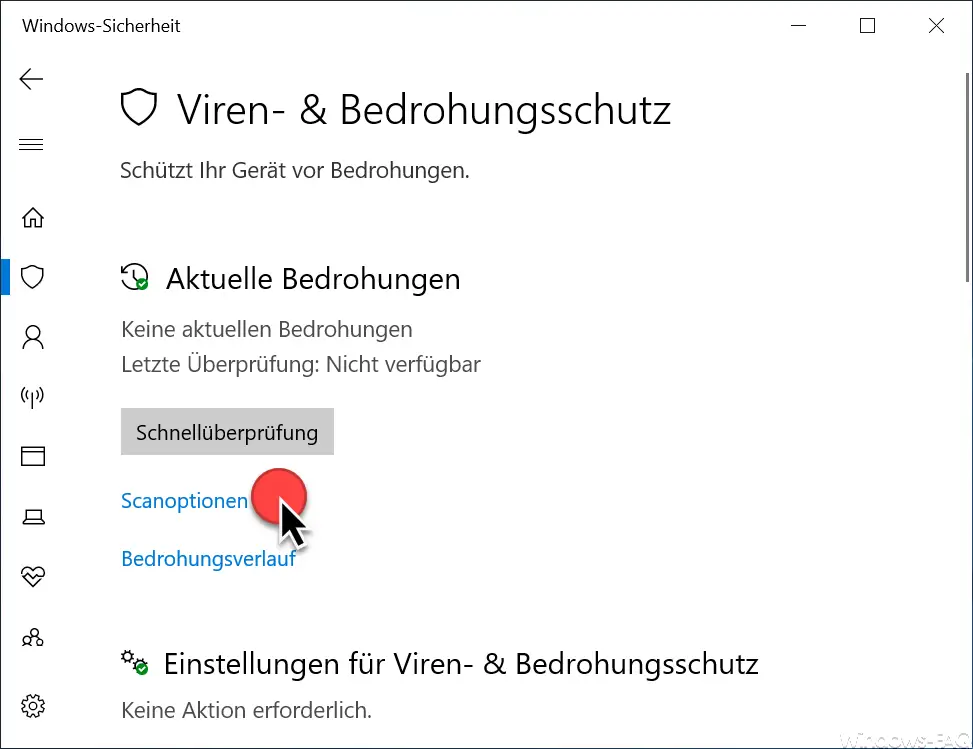Select the shield virus protection sidebar icon

(32, 277)
